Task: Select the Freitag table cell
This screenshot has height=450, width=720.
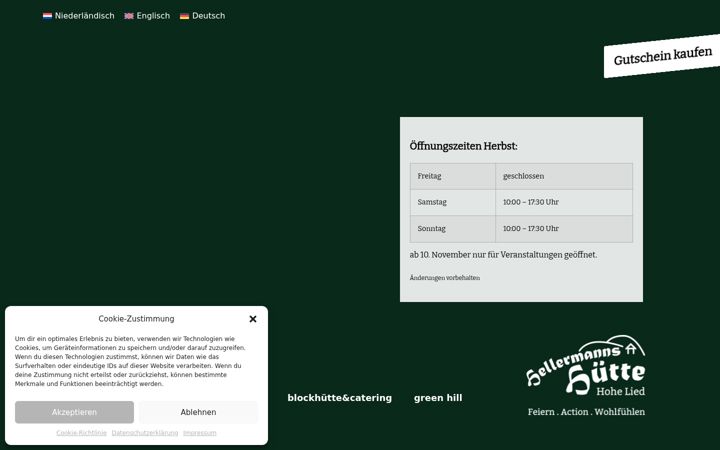Action: [453, 176]
